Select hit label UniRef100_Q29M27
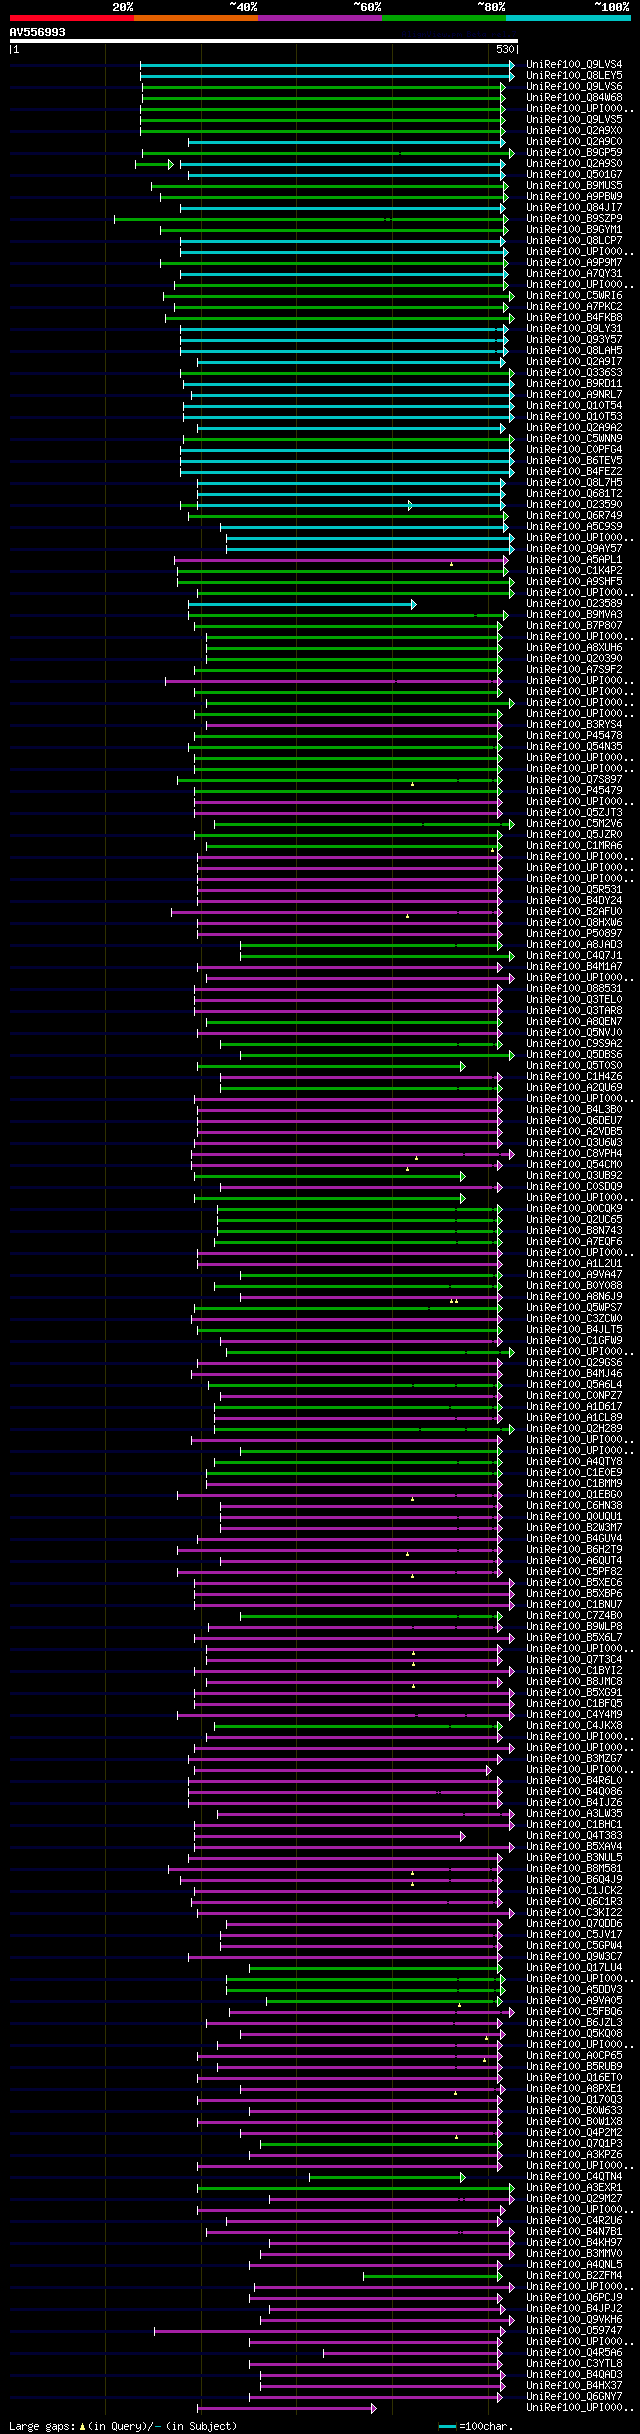The width and height of the screenshot is (640, 2434). [x=574, y=2198]
